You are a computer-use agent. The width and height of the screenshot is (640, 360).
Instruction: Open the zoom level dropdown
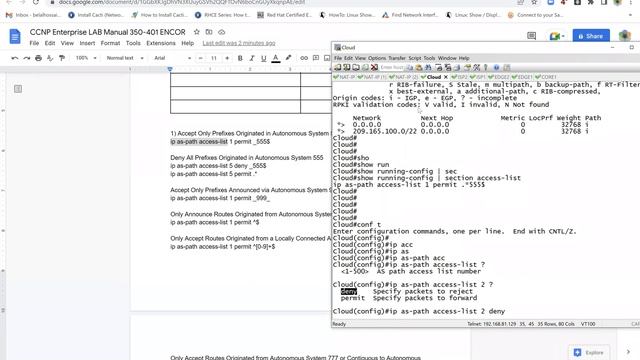point(86,58)
